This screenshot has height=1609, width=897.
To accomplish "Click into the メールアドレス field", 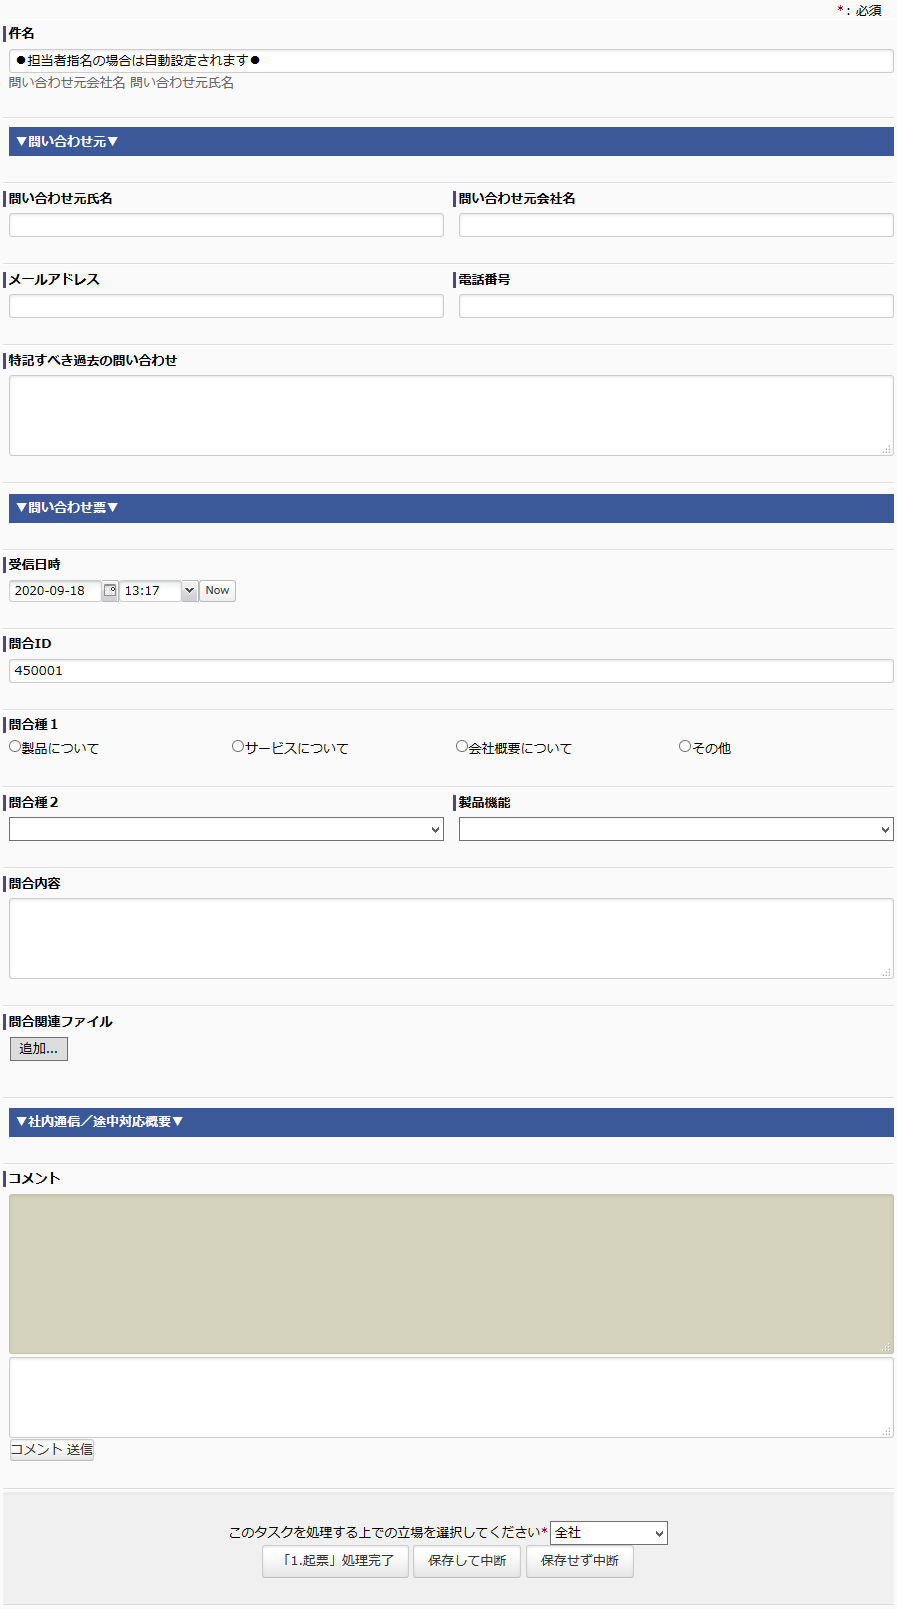I will (x=226, y=306).
